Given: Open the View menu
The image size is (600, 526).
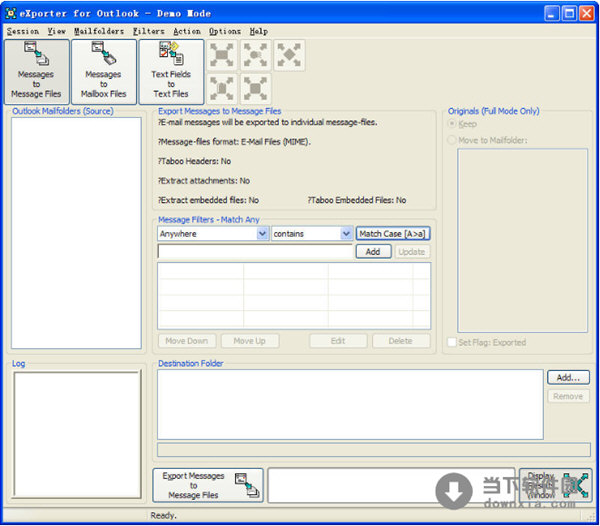Looking at the screenshot, I should pos(57,31).
